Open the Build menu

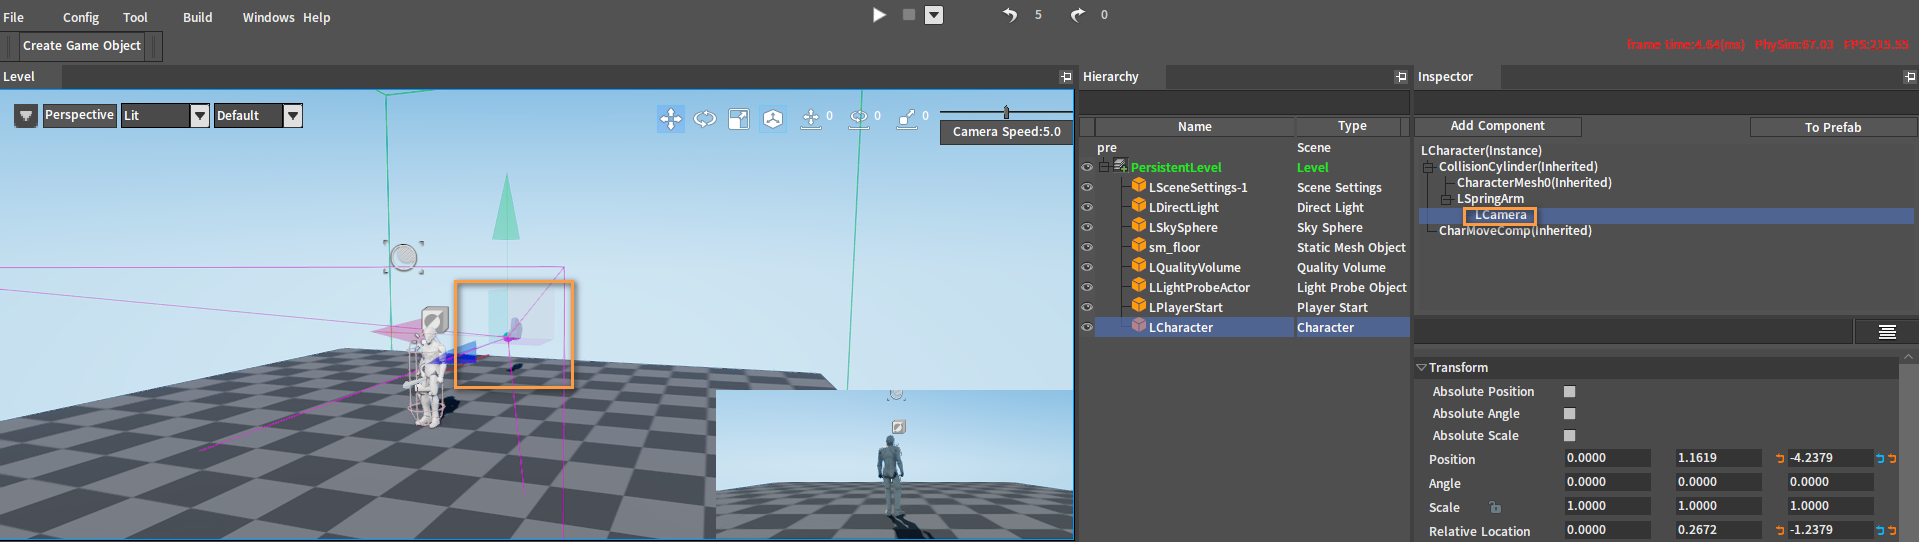pyautogui.click(x=197, y=17)
